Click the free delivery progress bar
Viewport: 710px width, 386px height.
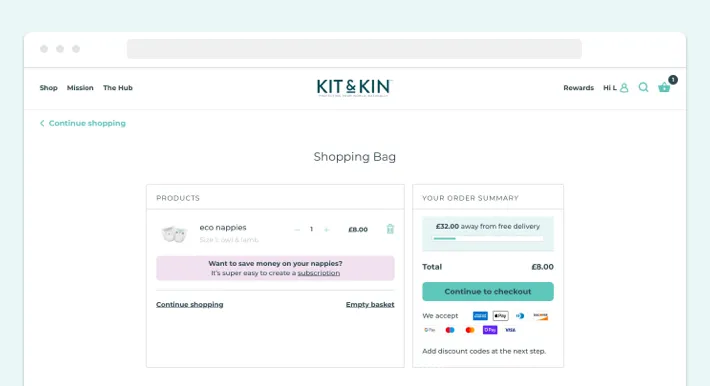488,238
